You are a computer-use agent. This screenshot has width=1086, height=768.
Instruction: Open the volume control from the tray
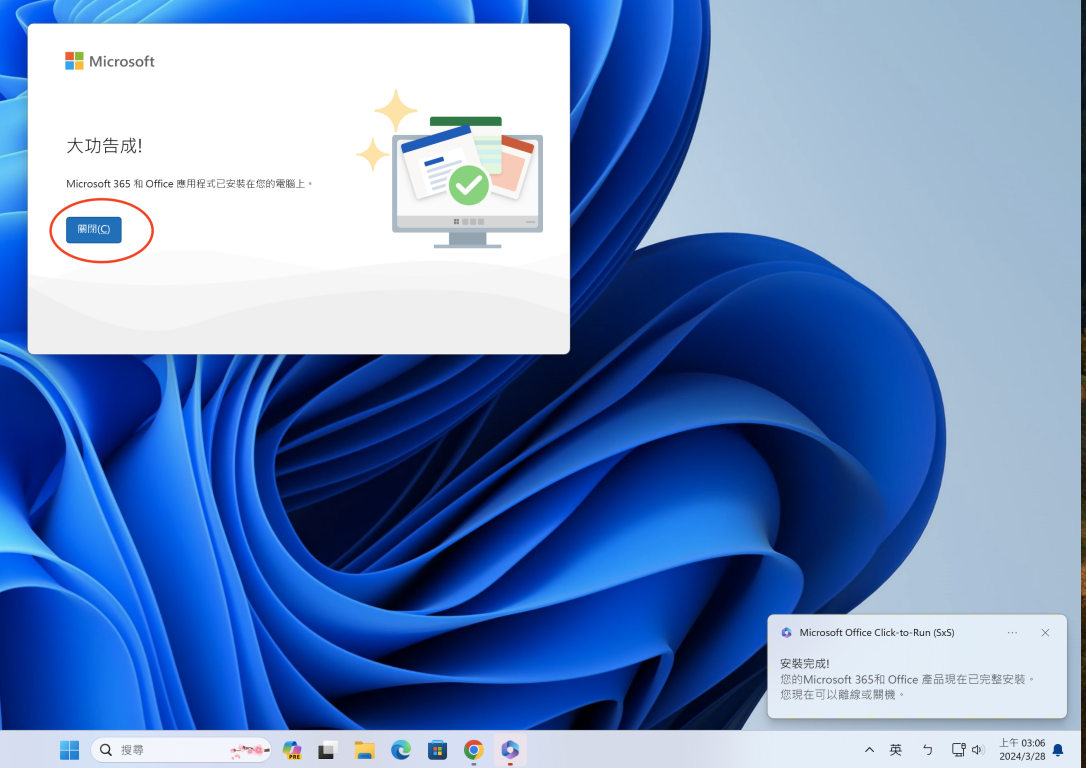click(x=978, y=750)
